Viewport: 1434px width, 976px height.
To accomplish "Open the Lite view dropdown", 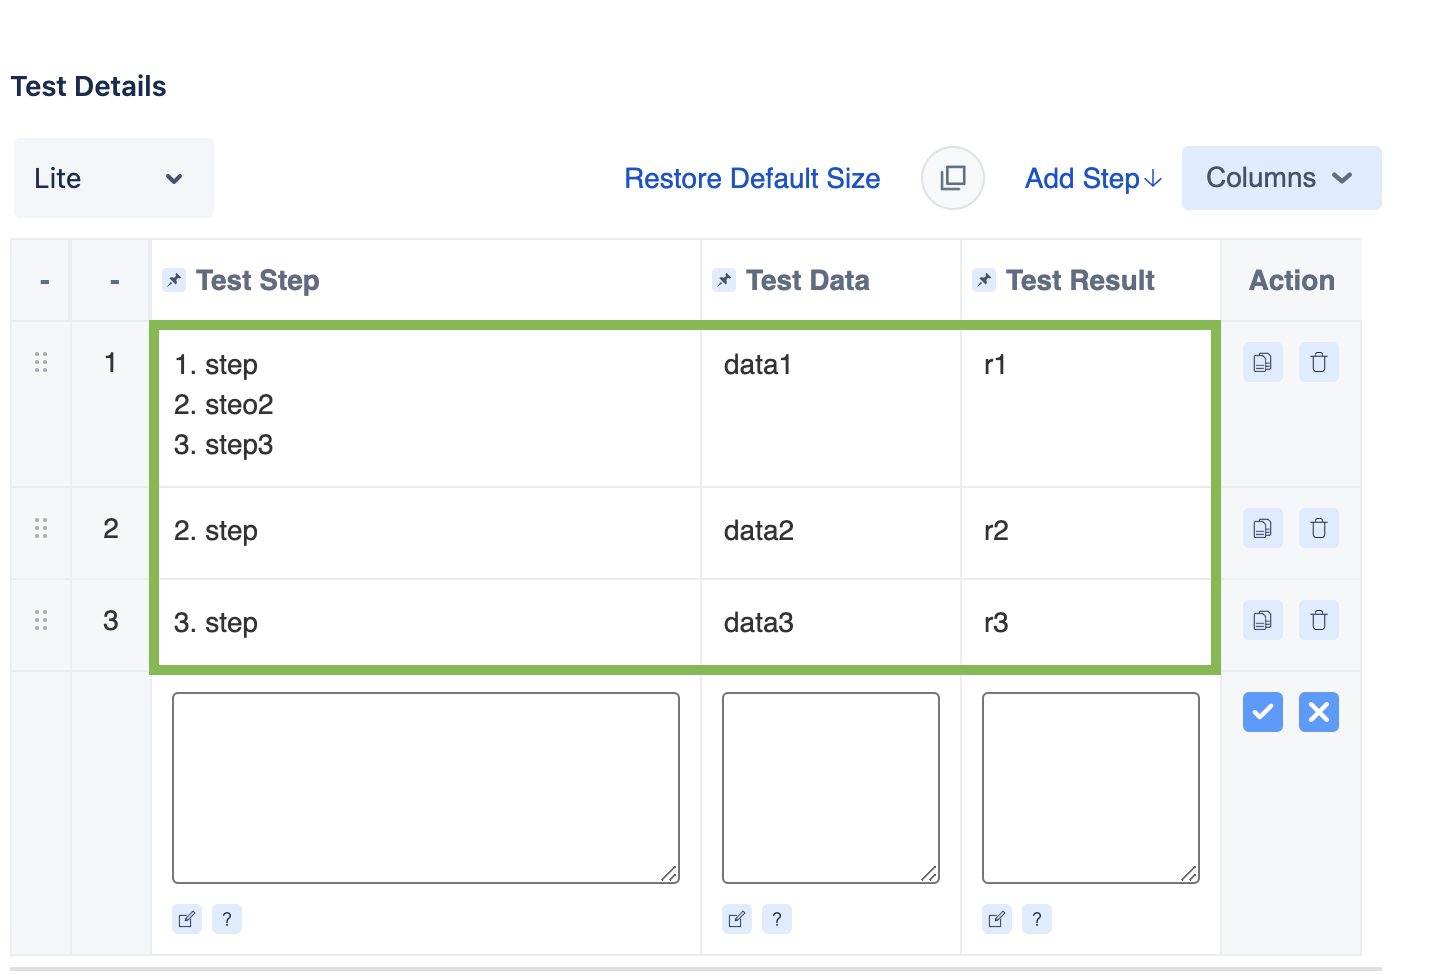I will 113,178.
